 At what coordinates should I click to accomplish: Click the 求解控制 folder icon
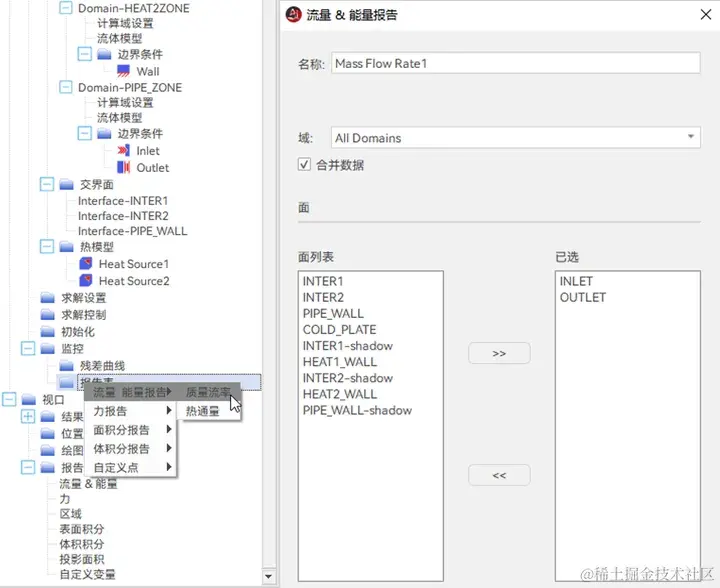pos(47,315)
